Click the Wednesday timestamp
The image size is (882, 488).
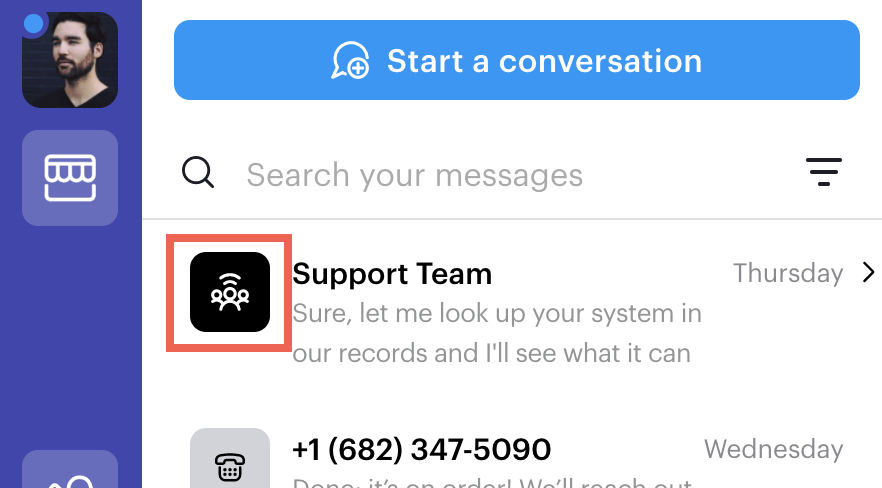[x=773, y=449]
